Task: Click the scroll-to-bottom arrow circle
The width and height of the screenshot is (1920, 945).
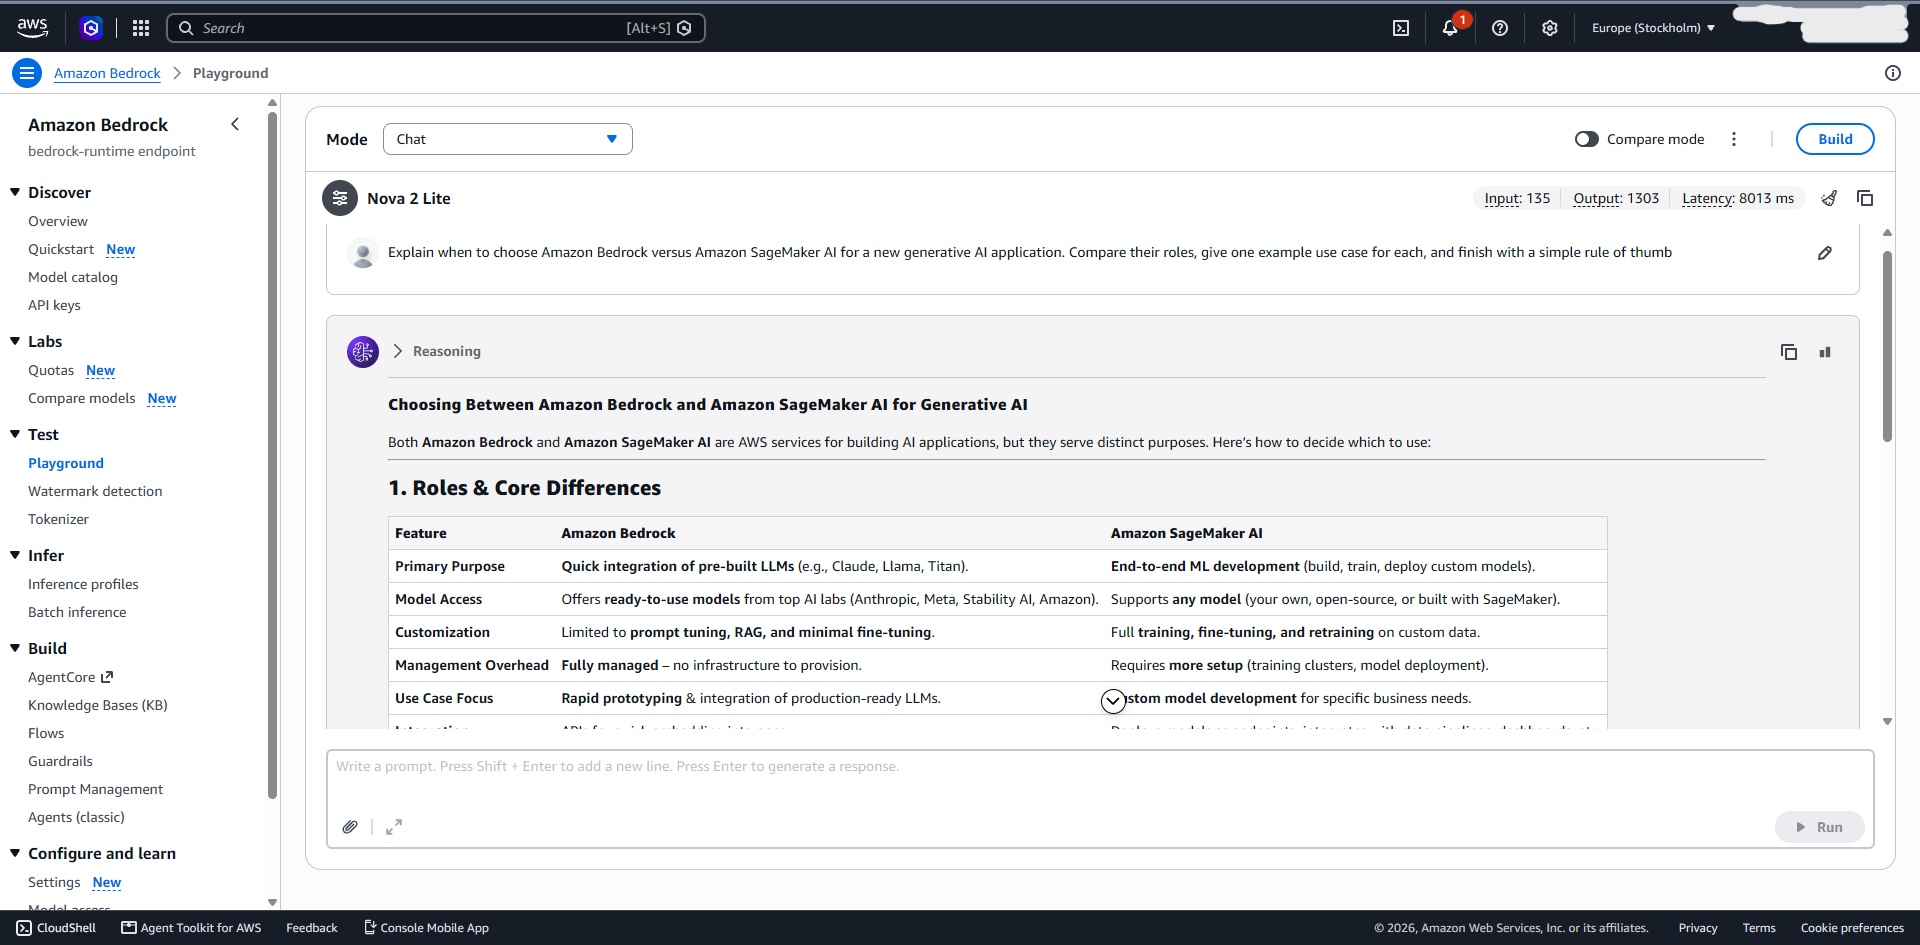Action: [x=1113, y=701]
